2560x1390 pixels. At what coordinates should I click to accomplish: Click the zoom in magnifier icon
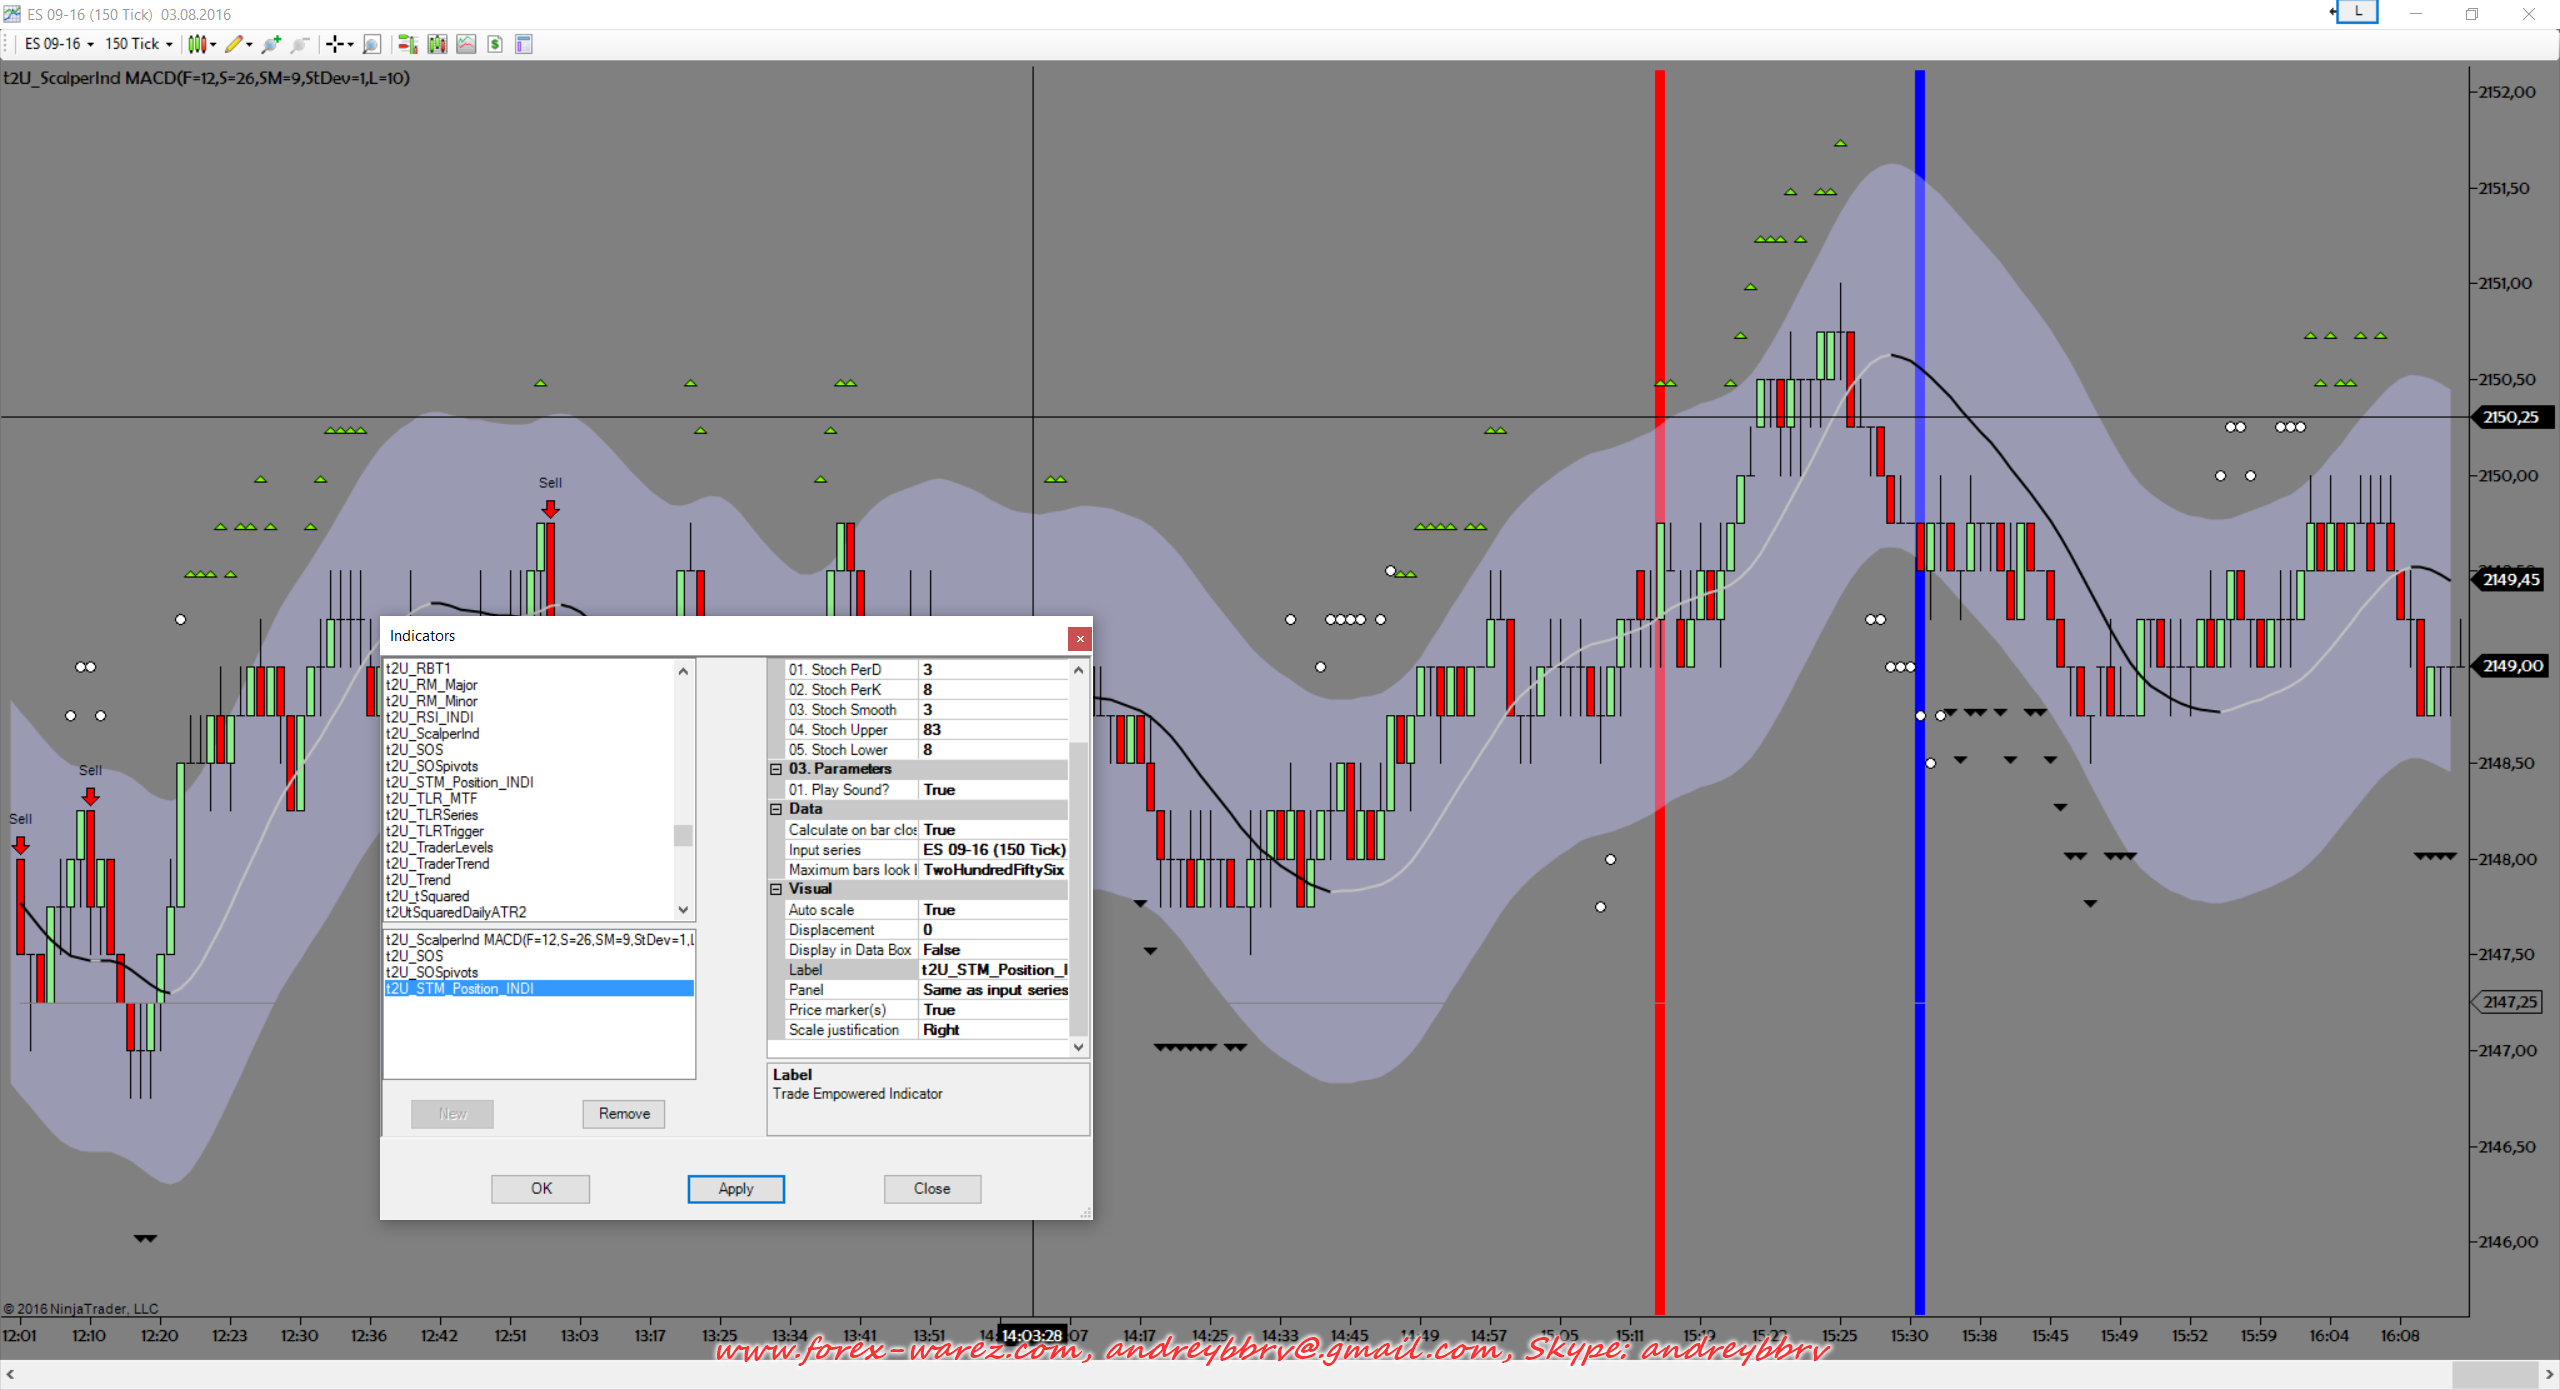coord(270,44)
